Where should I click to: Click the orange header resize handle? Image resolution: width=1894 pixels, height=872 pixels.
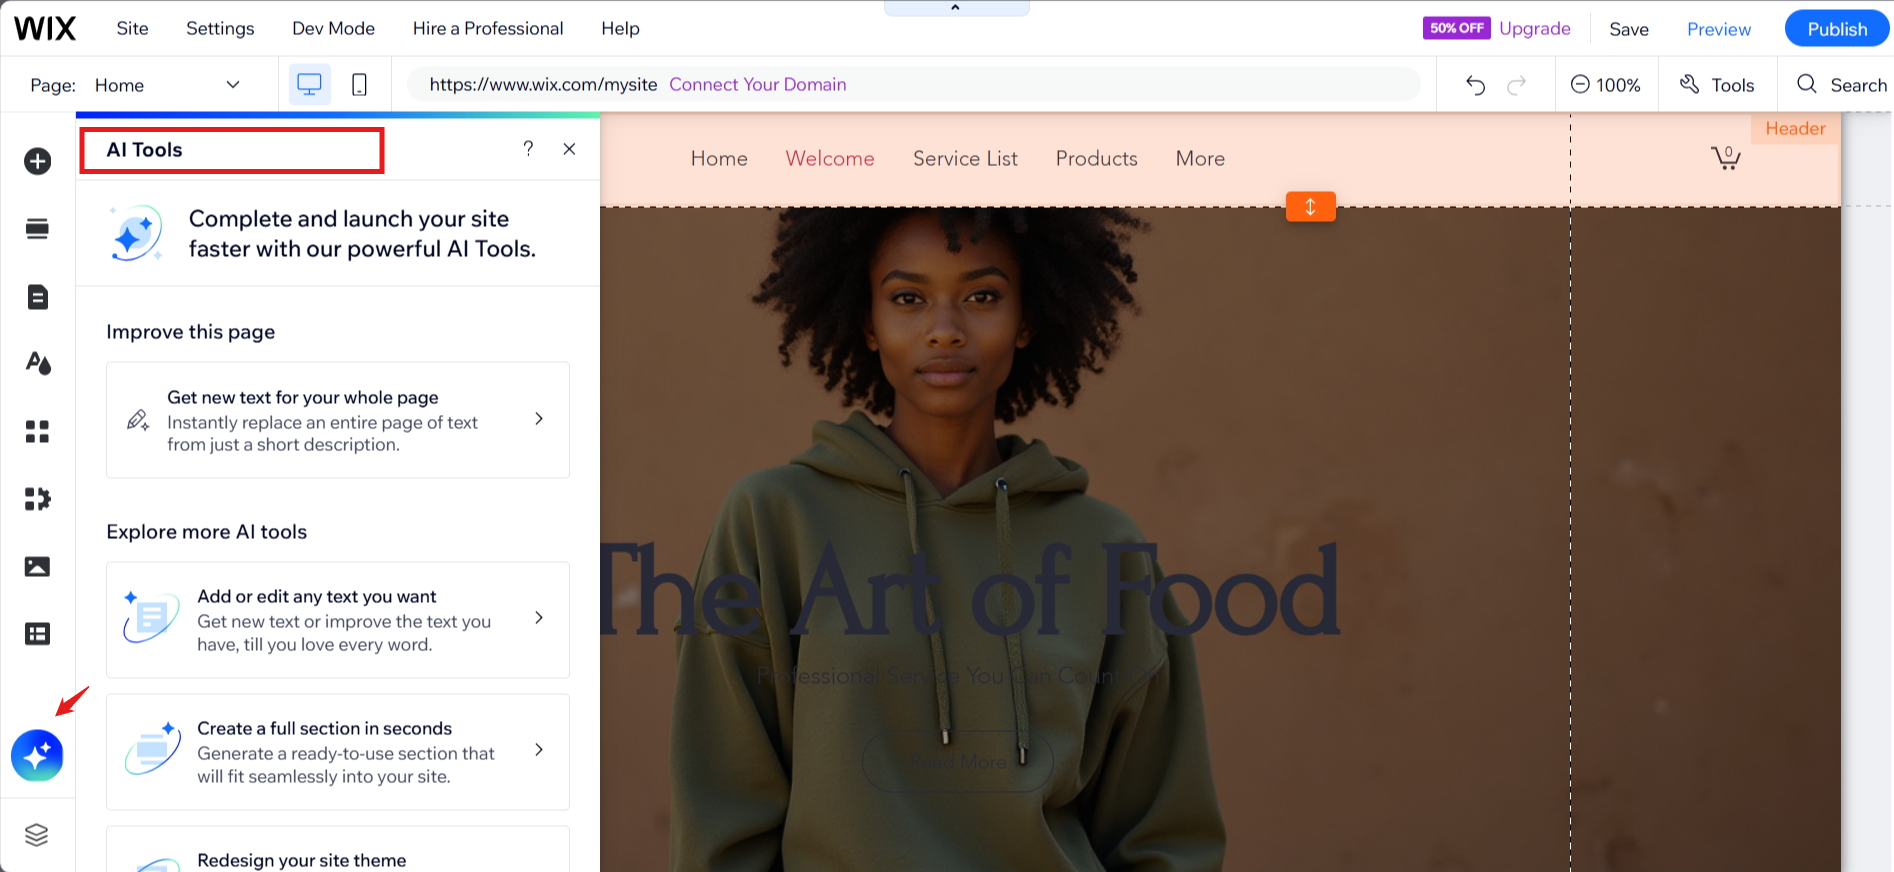tap(1311, 207)
